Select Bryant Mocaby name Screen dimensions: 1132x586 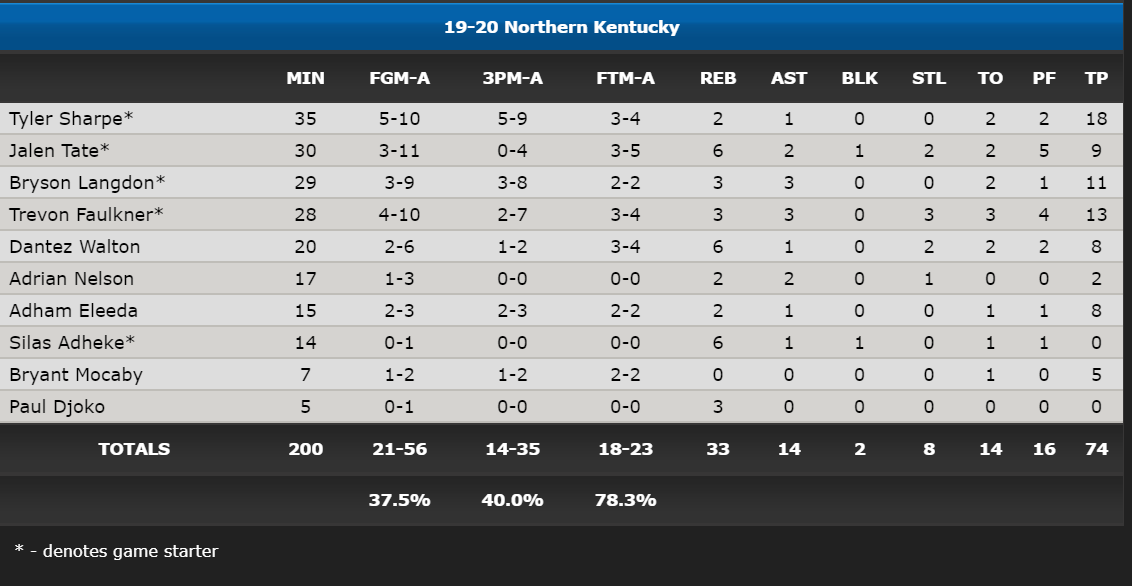coord(76,375)
